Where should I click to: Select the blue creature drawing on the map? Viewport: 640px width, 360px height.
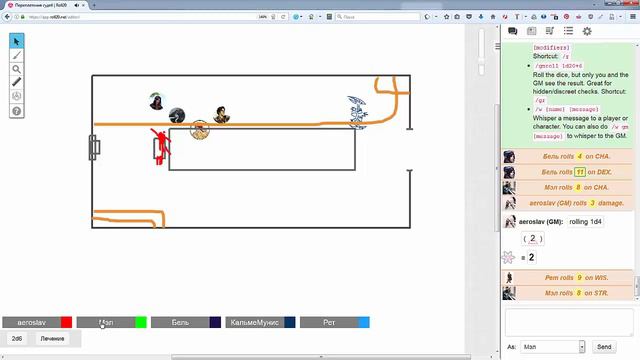[x=358, y=112]
